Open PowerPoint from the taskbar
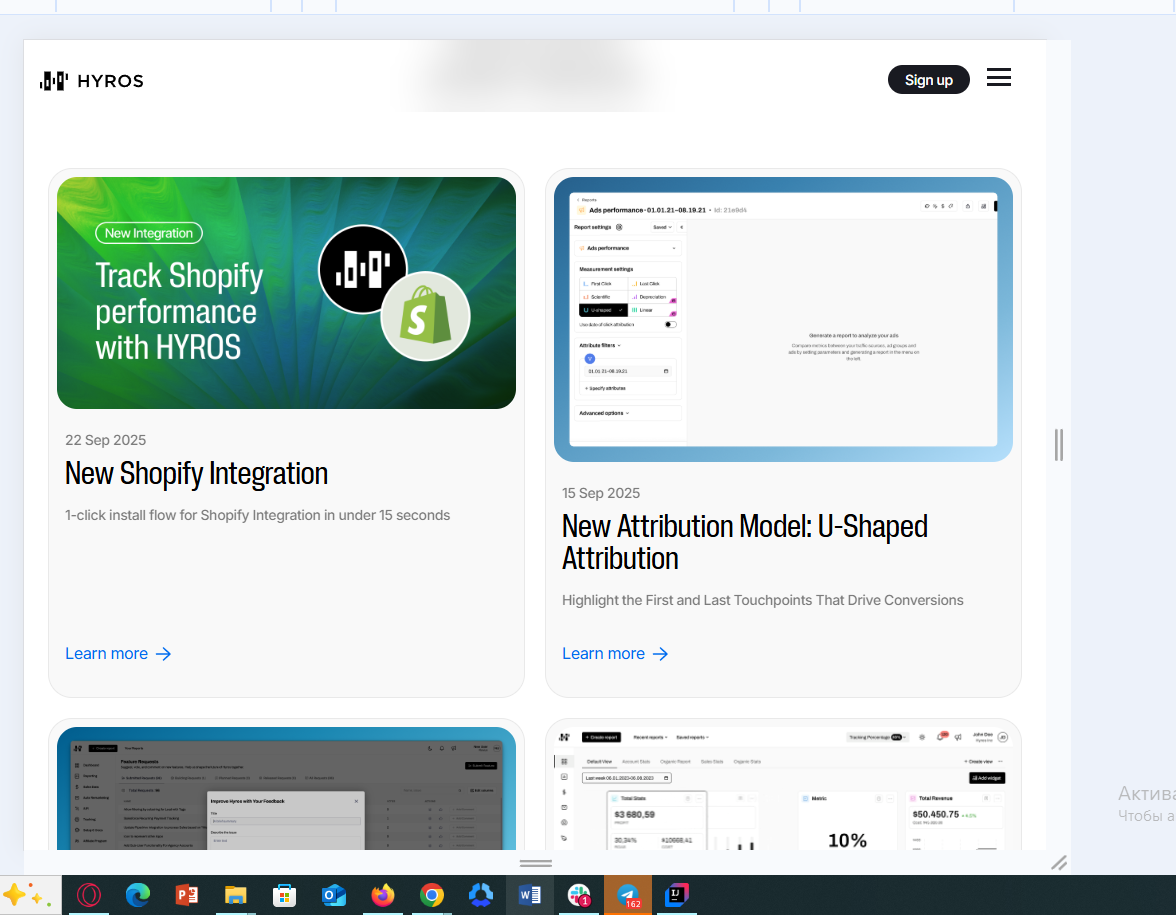Viewport: 1176px width, 915px height. tap(187, 895)
